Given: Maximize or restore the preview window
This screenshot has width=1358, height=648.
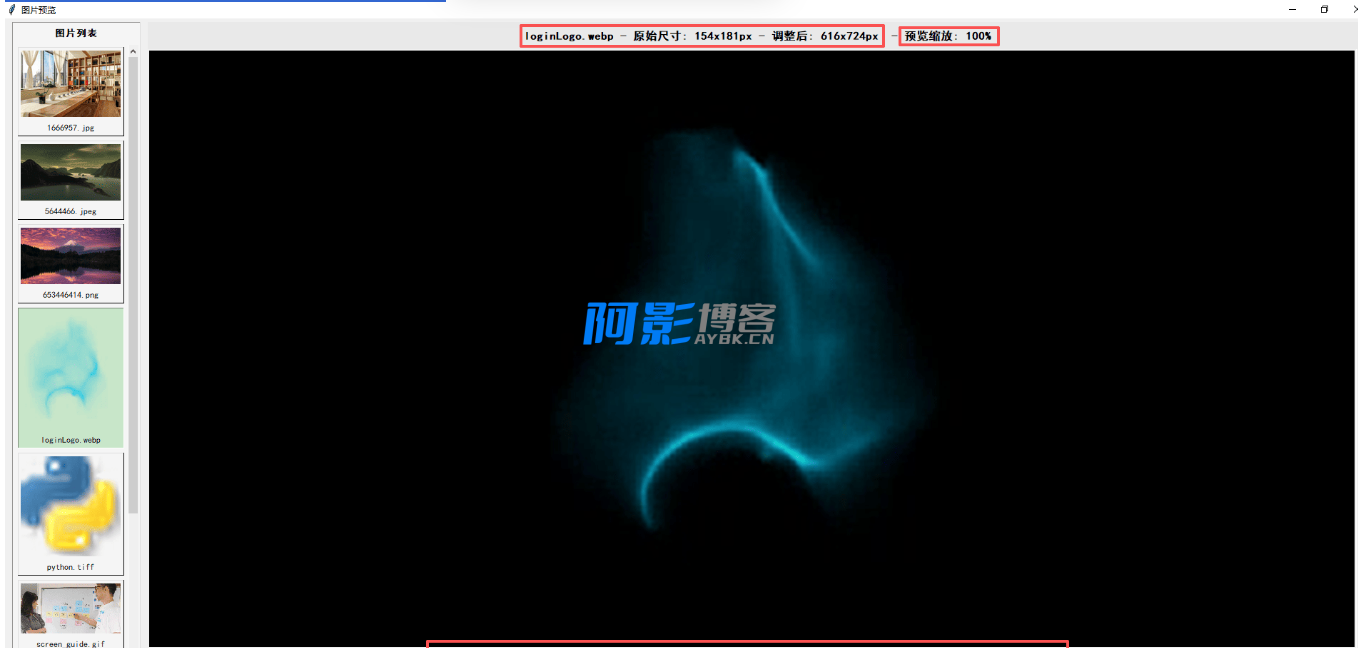Looking at the screenshot, I should point(1324,9).
